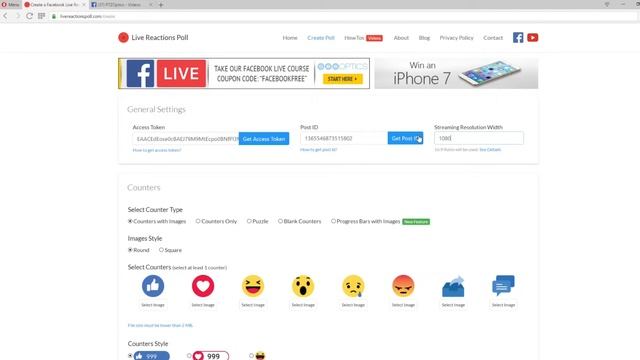The image size is (640, 360).
Task: Open the Create Poll nav item
Action: 321,38
